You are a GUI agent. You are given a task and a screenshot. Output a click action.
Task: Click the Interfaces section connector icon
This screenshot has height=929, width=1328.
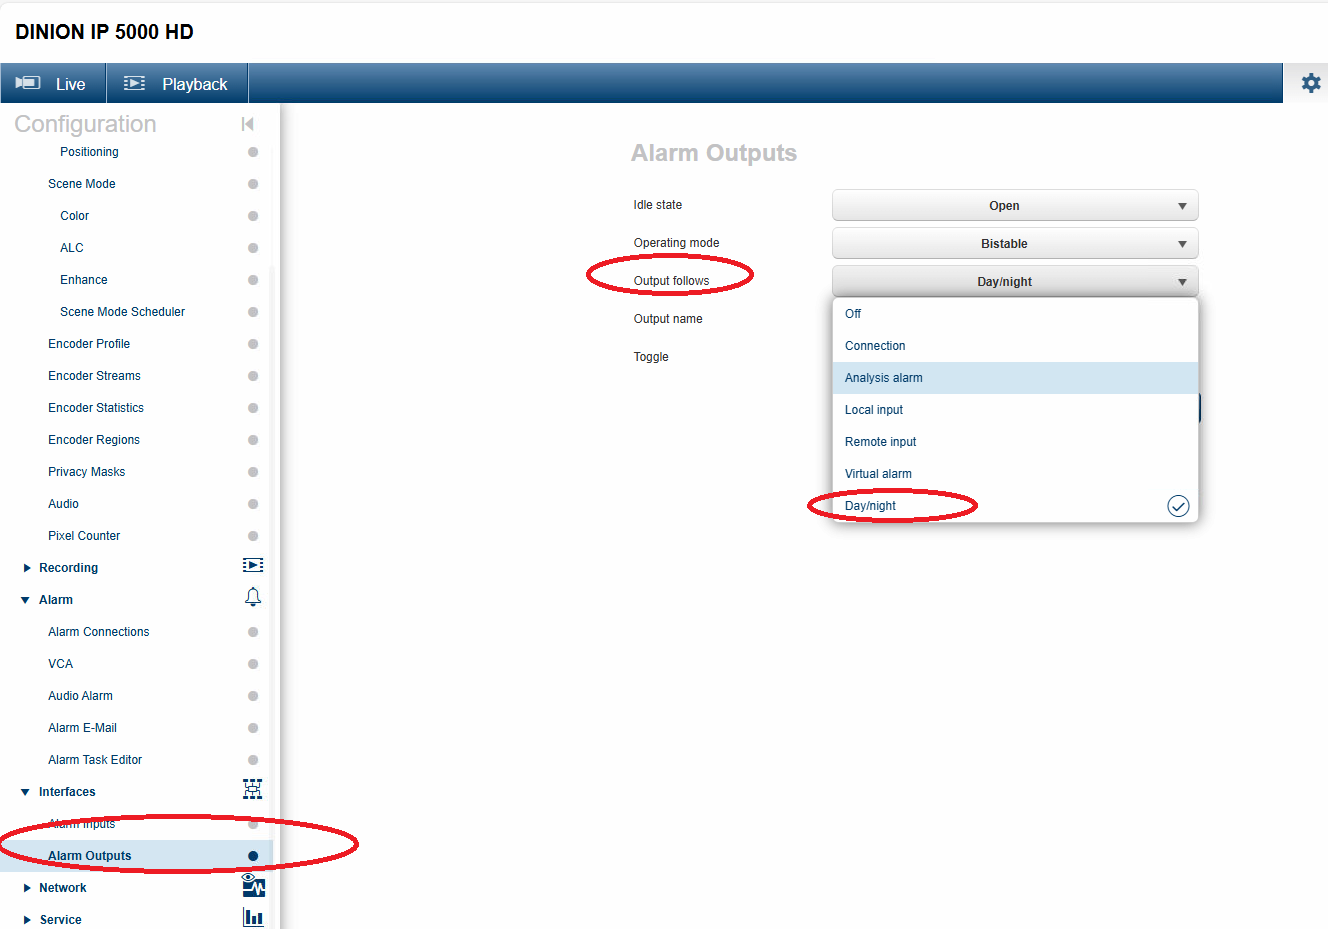(253, 789)
